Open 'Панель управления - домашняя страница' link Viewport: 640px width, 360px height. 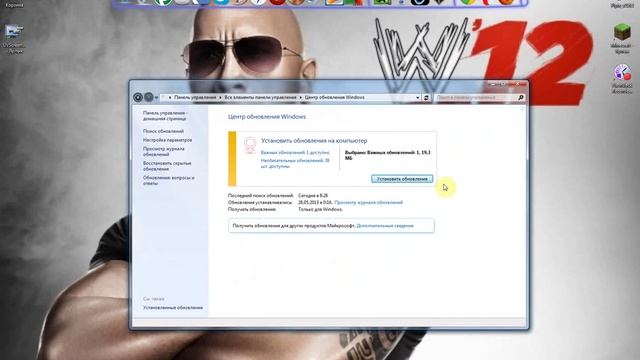tap(165, 116)
